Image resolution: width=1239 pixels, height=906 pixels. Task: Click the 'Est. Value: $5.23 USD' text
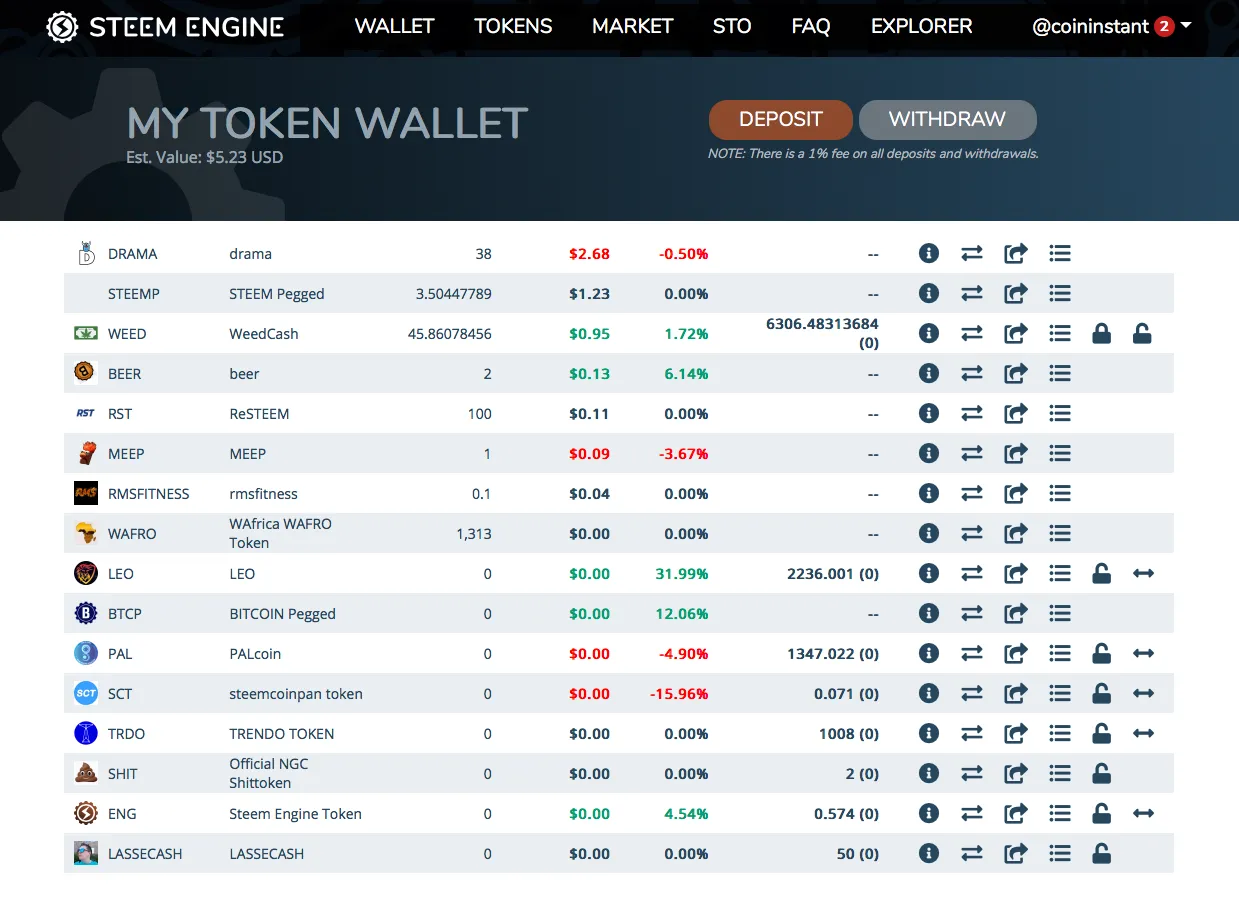(x=205, y=158)
